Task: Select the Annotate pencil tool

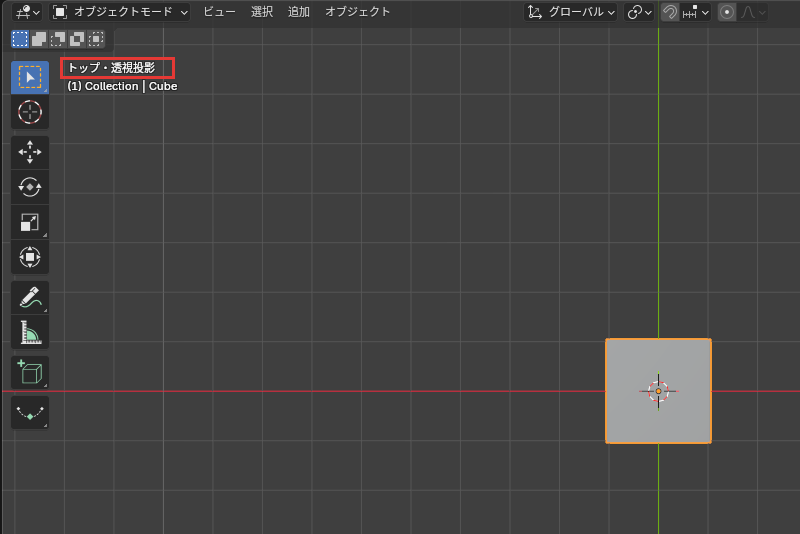Action: tap(30, 297)
